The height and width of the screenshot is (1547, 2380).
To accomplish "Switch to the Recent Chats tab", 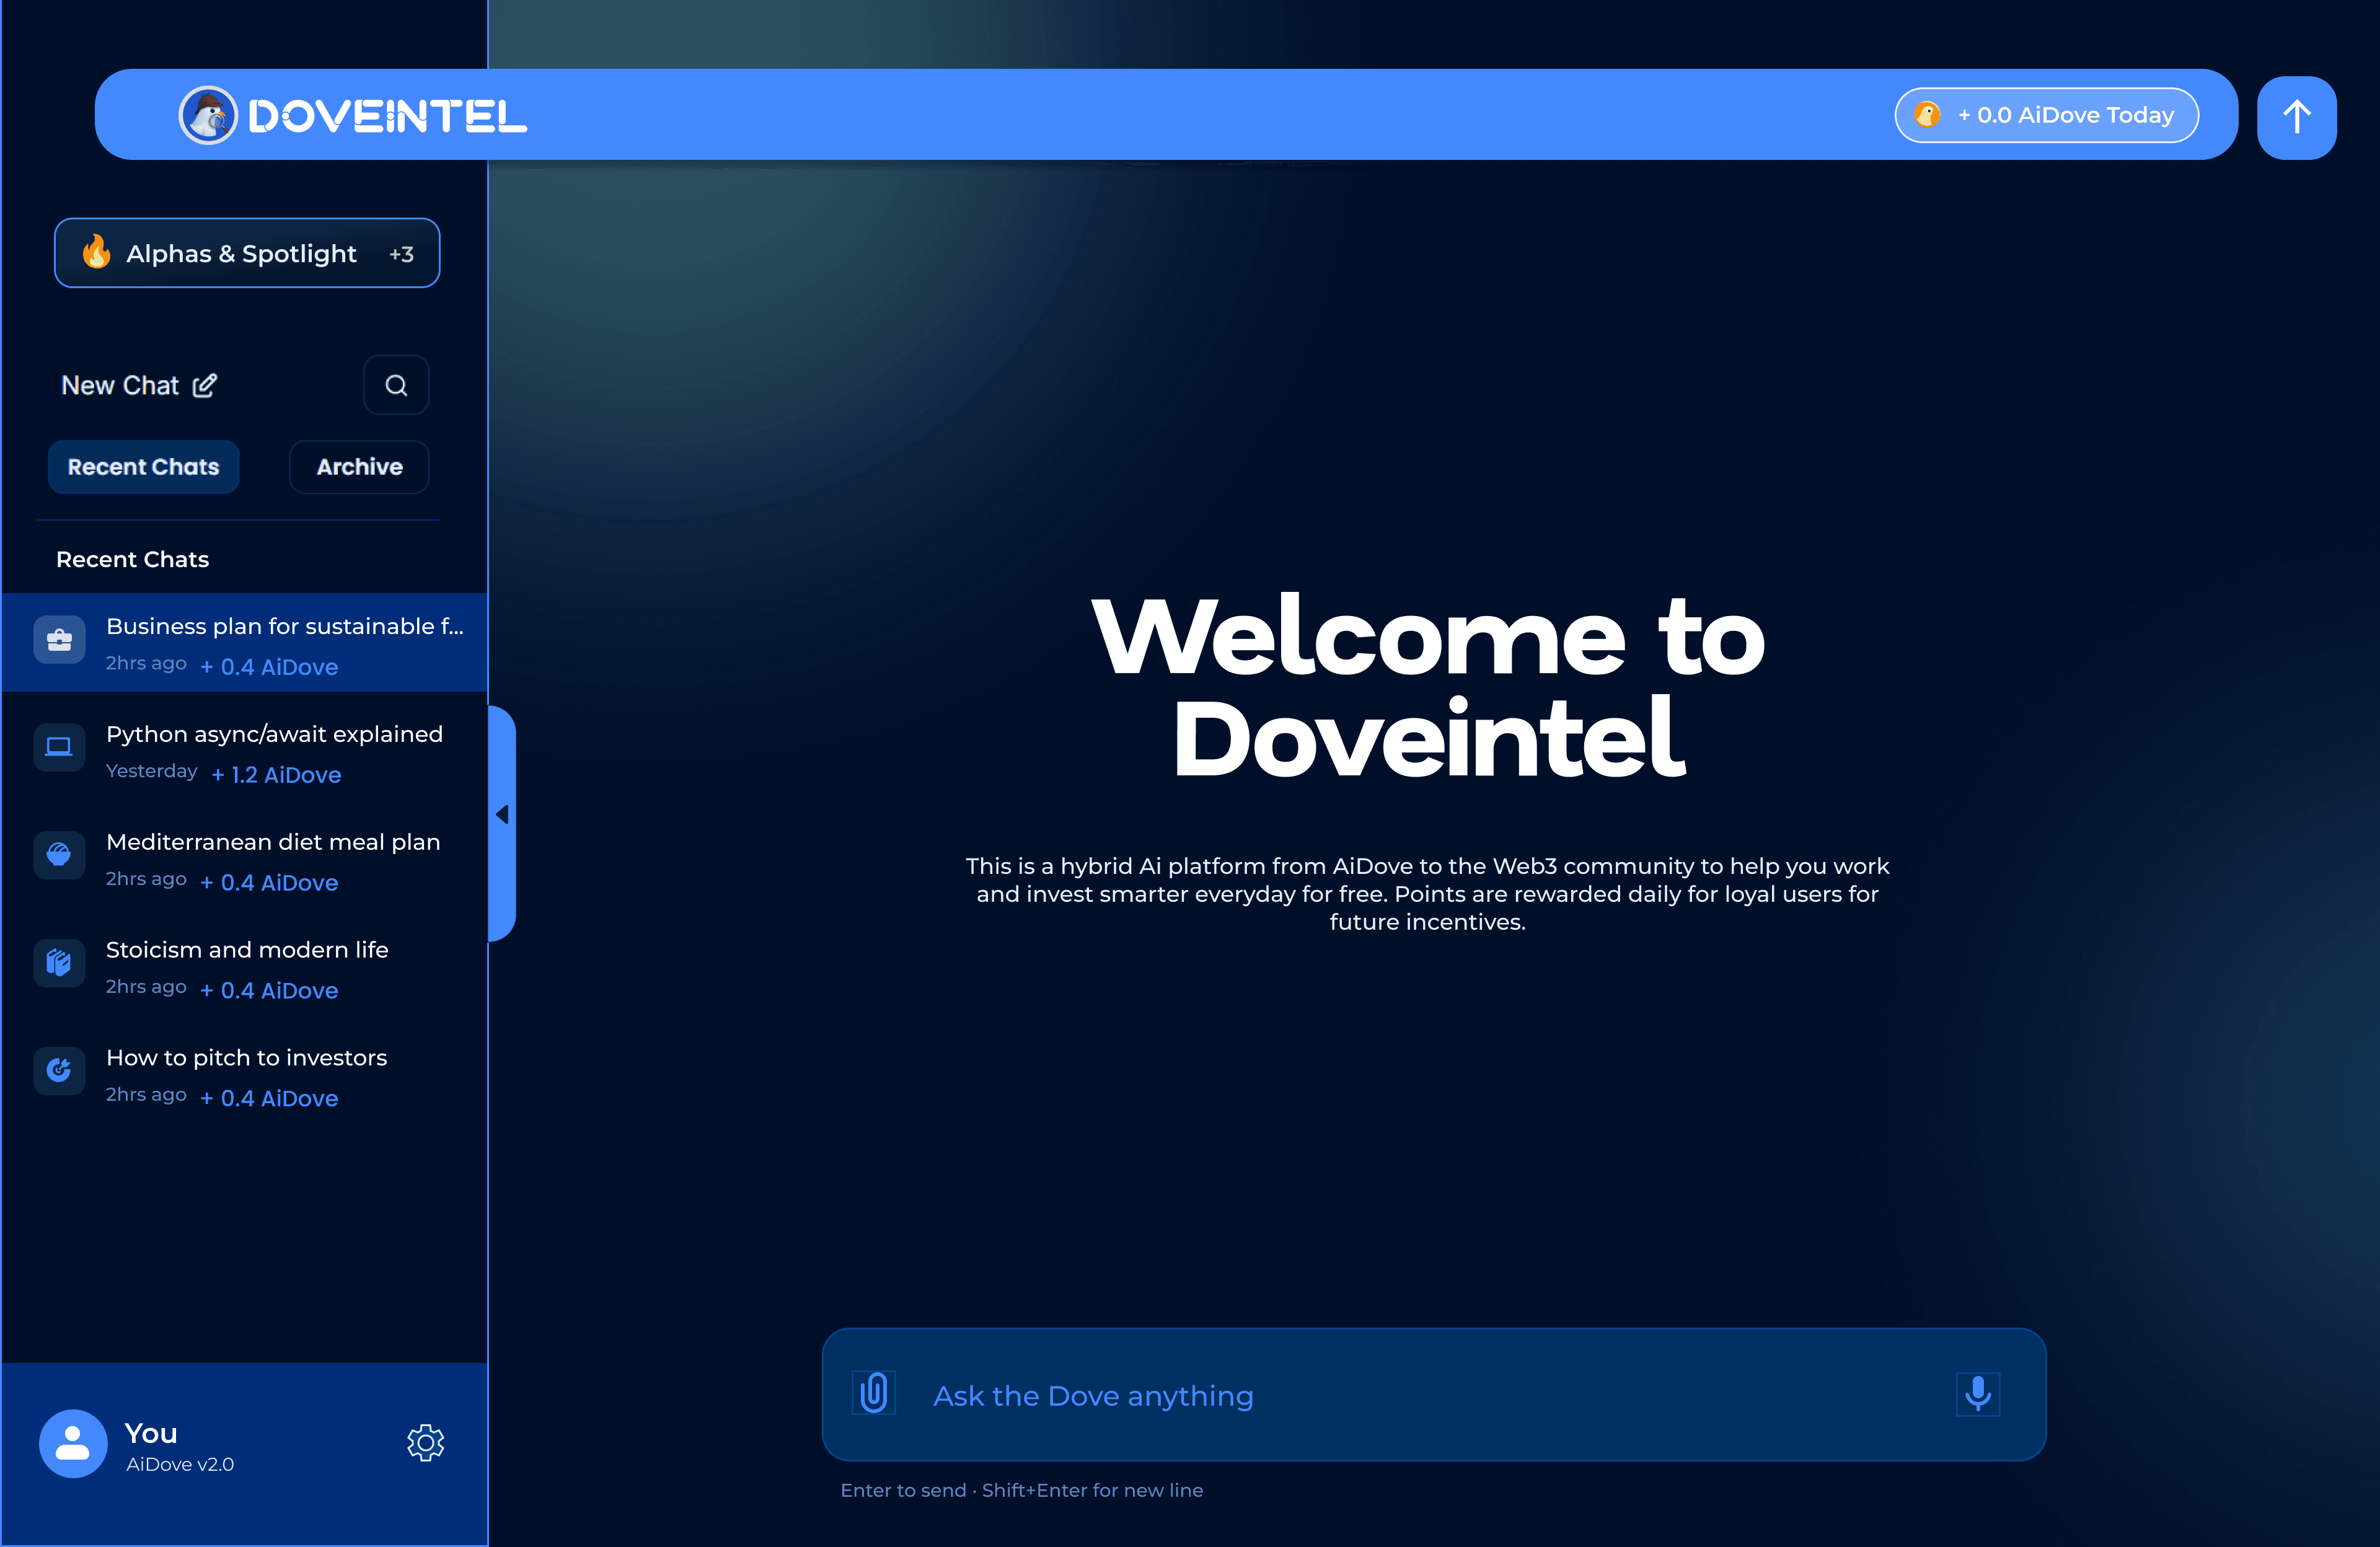I will tap(143, 467).
